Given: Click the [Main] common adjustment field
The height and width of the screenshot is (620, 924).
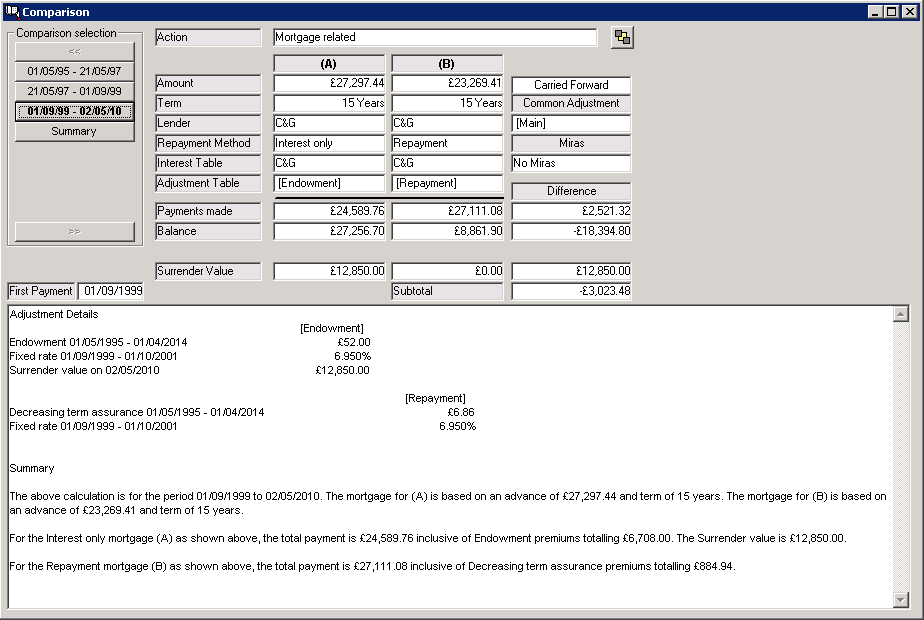Looking at the screenshot, I should coord(571,123).
